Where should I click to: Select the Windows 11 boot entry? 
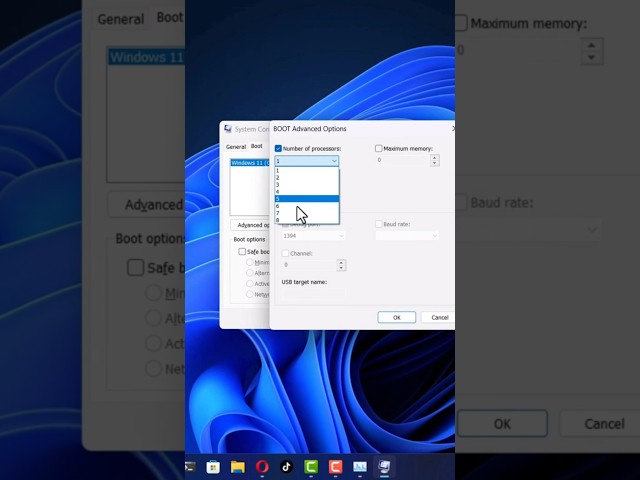coord(250,163)
